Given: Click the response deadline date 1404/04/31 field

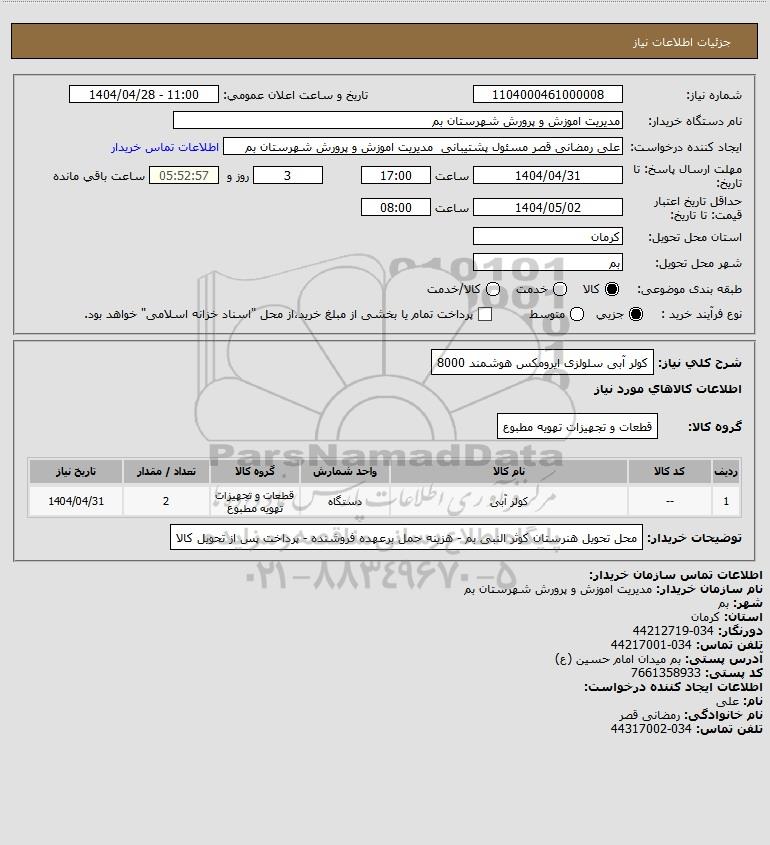Looking at the screenshot, I should pos(547,175).
